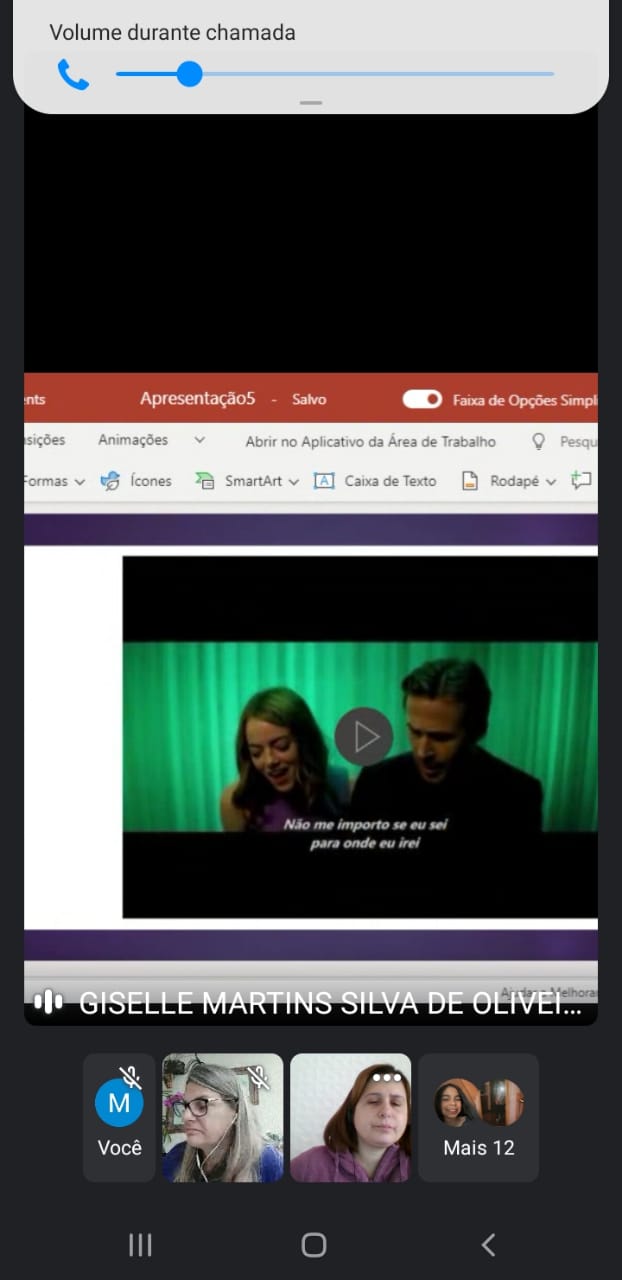Tap the Android recent apps button
This screenshot has height=1280, width=622.
[140, 1244]
